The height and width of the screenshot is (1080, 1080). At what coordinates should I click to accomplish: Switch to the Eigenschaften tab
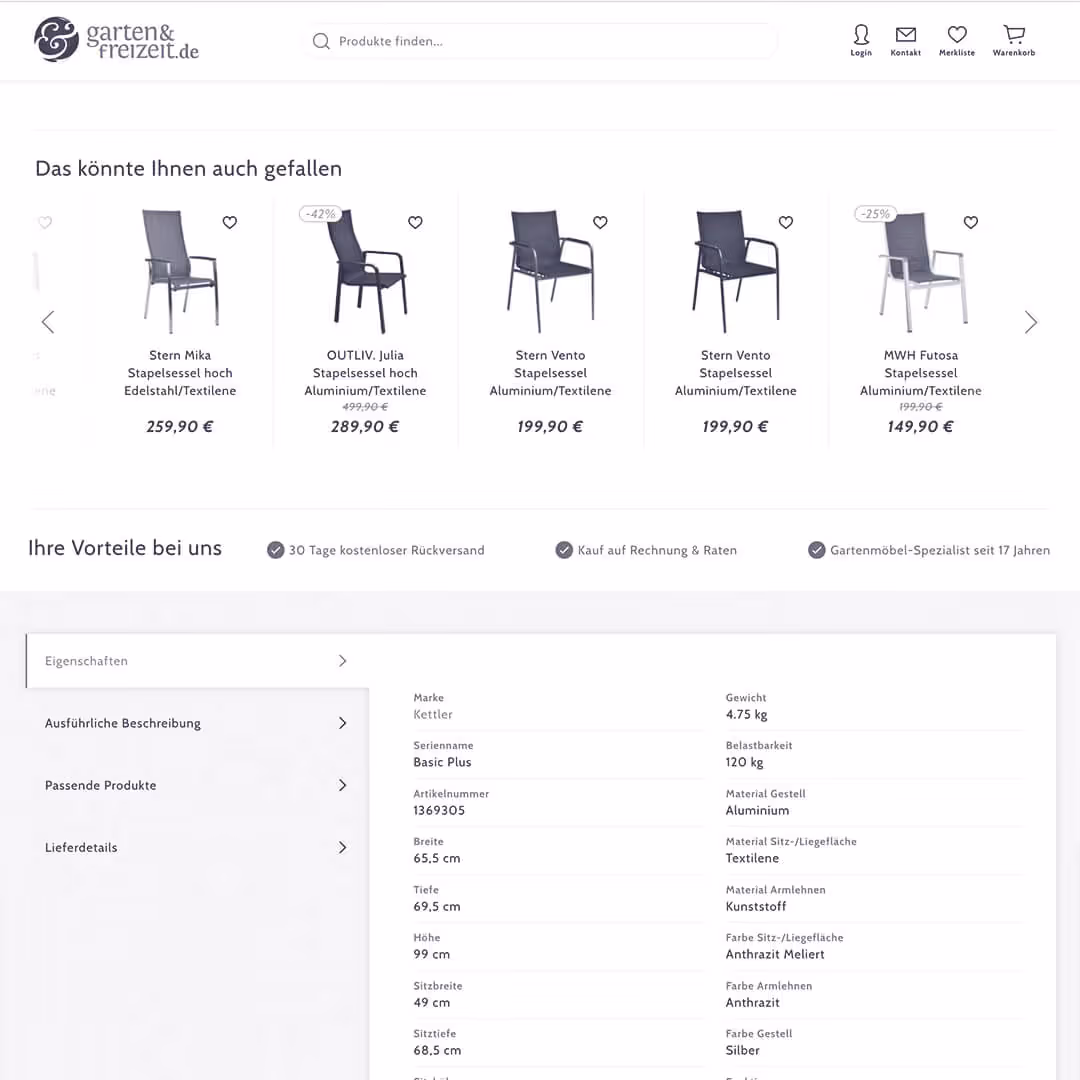click(x=86, y=660)
